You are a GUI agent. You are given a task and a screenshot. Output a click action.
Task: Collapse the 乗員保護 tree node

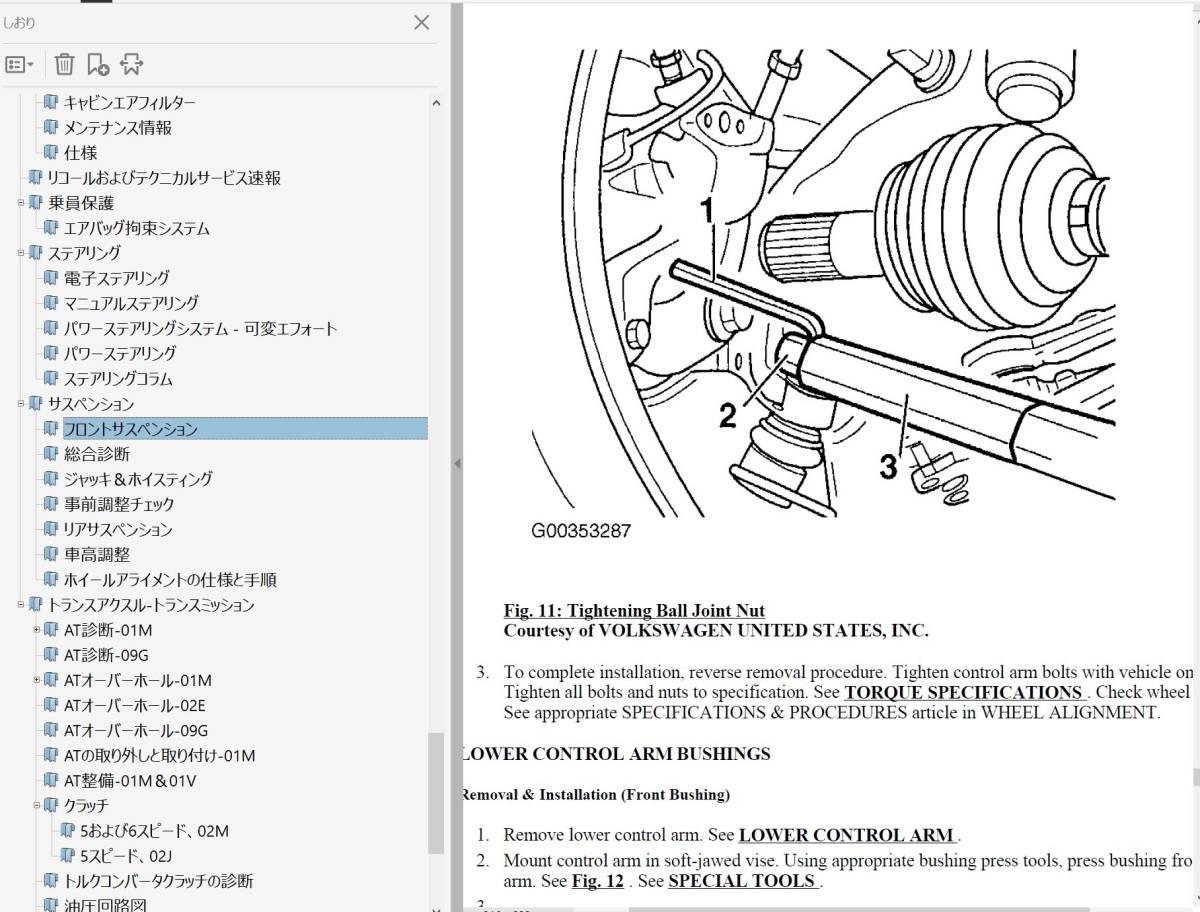pos(20,203)
